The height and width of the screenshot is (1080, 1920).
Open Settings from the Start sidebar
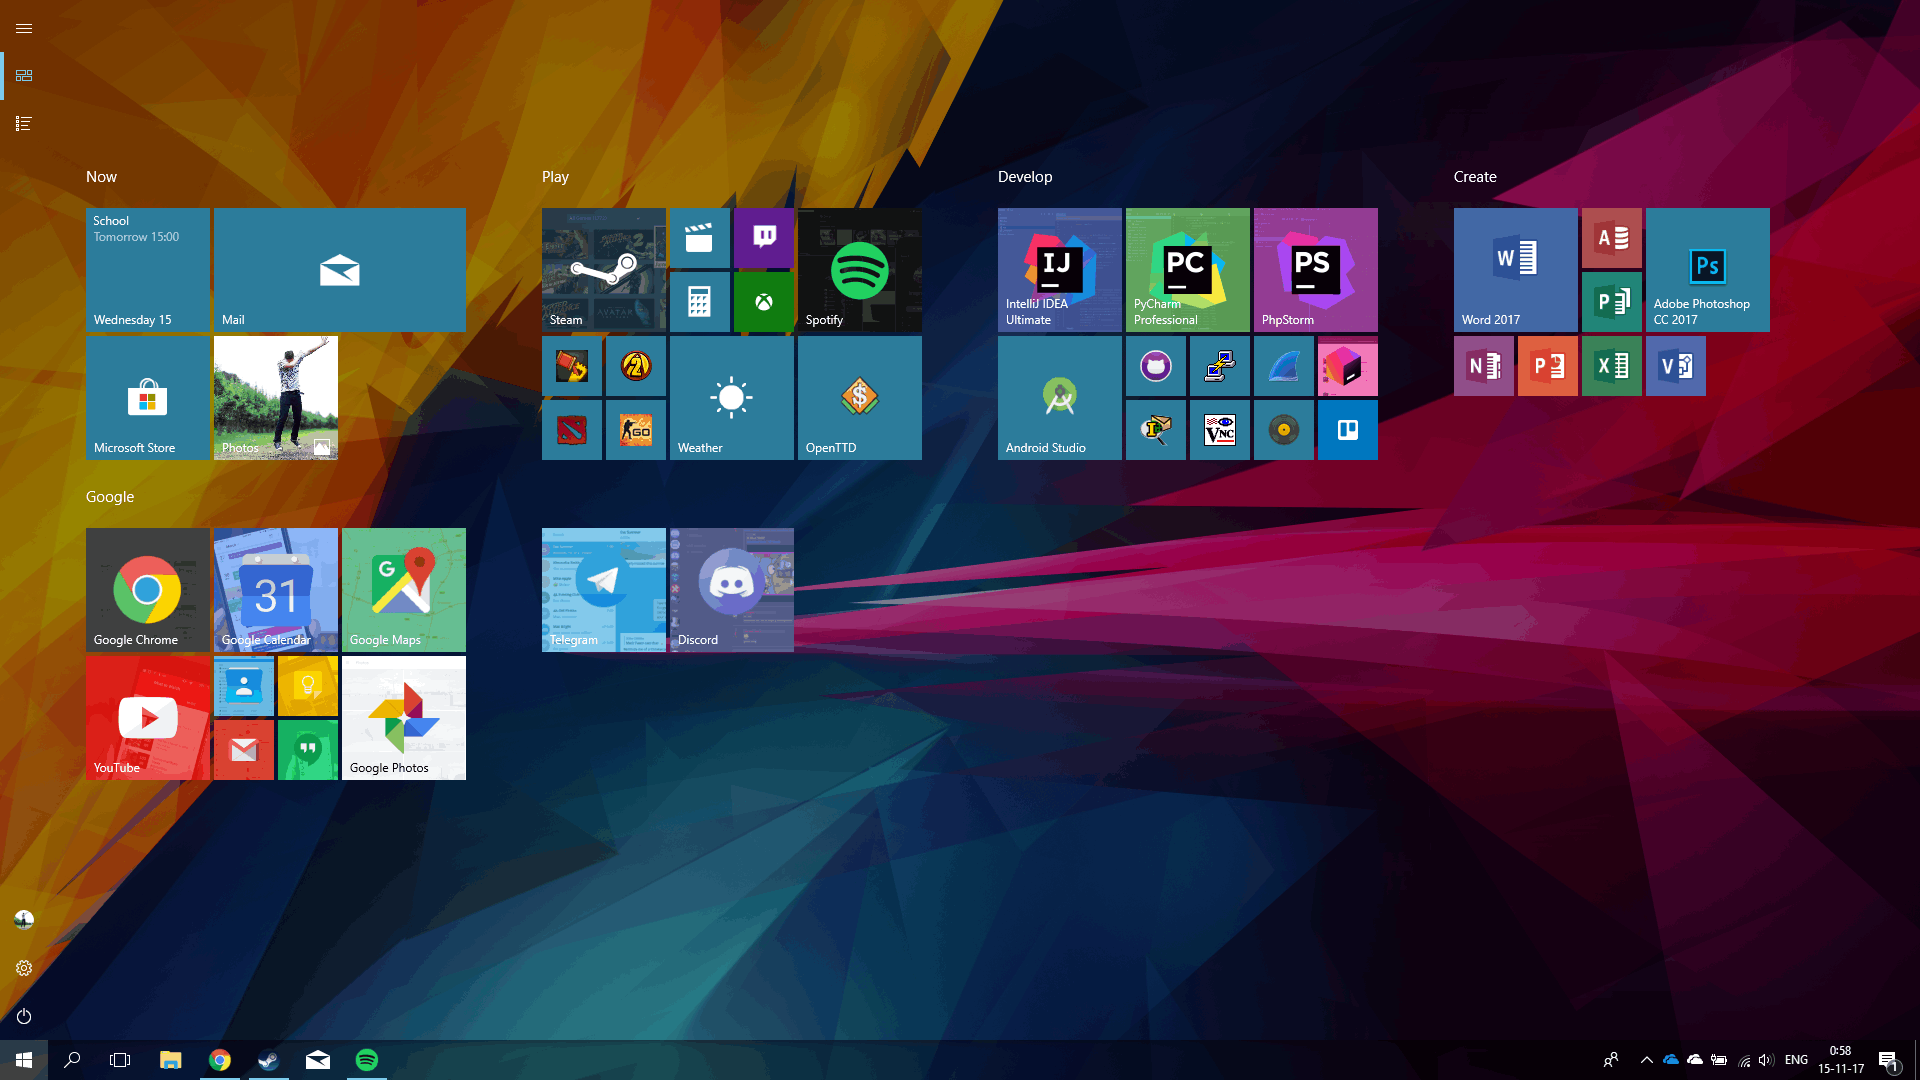[x=24, y=968]
